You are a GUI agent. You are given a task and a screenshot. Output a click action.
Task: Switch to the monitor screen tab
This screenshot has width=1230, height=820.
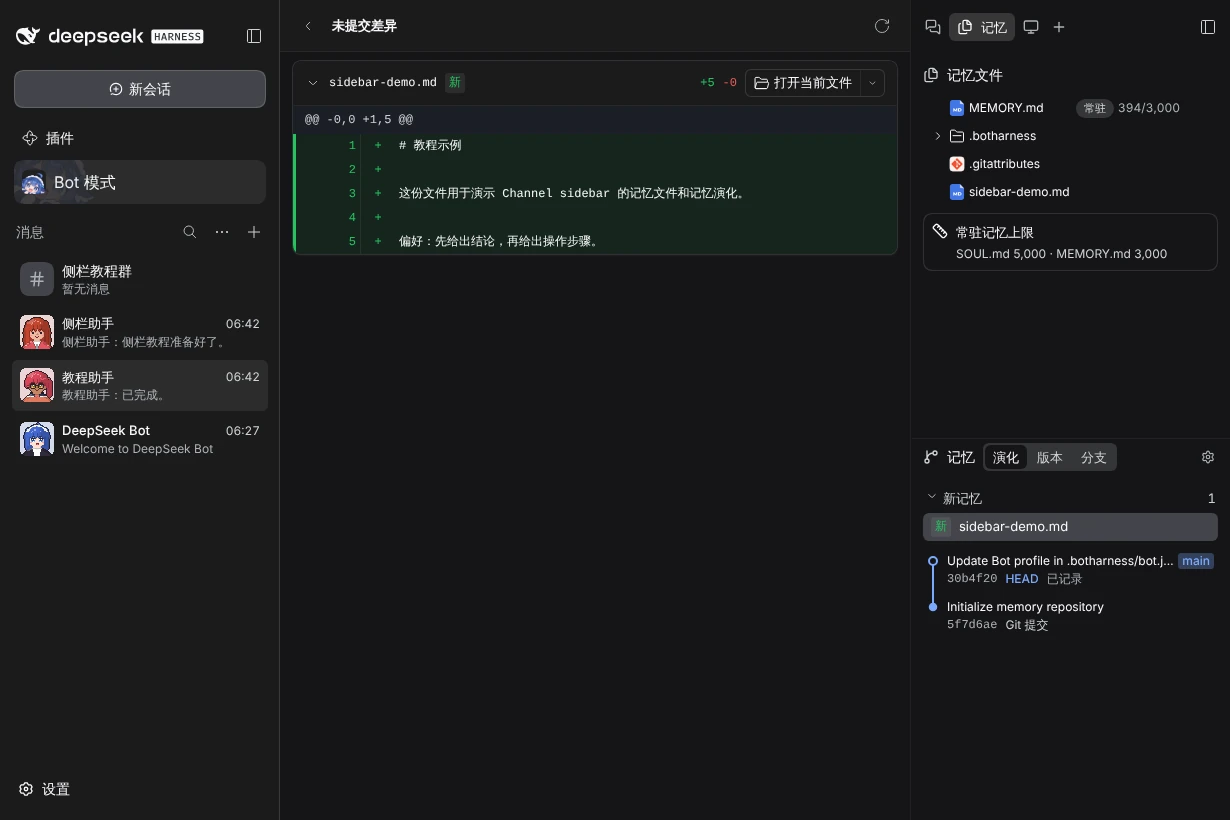pos(1031,27)
